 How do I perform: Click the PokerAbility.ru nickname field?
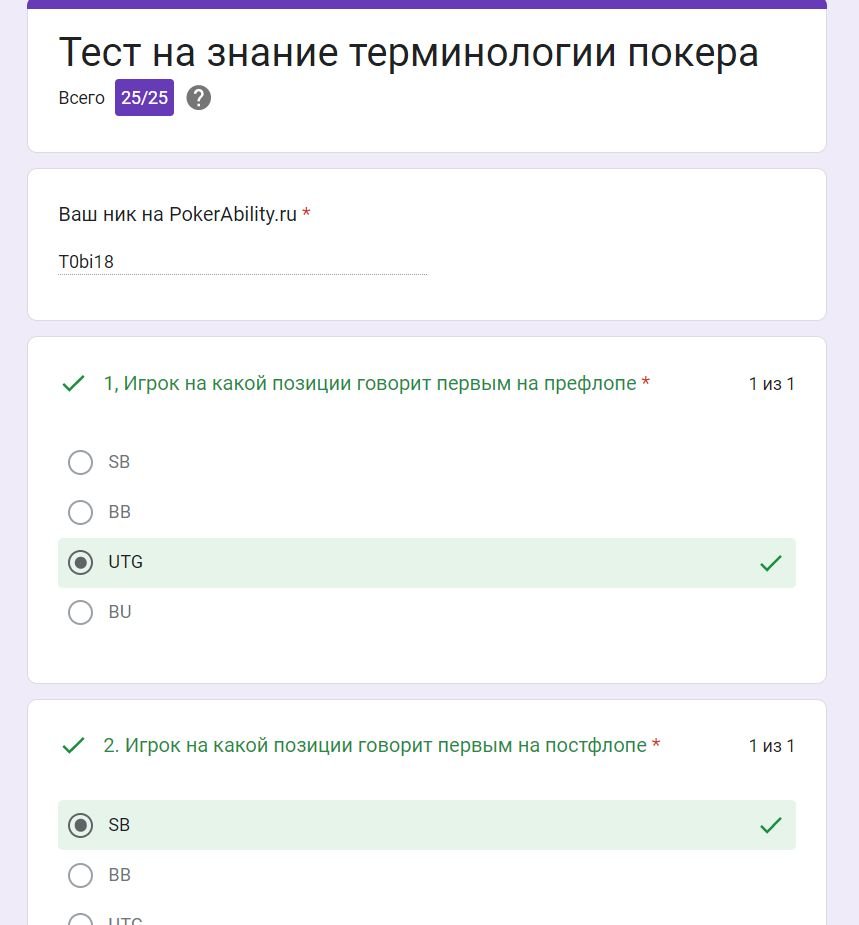click(x=242, y=261)
